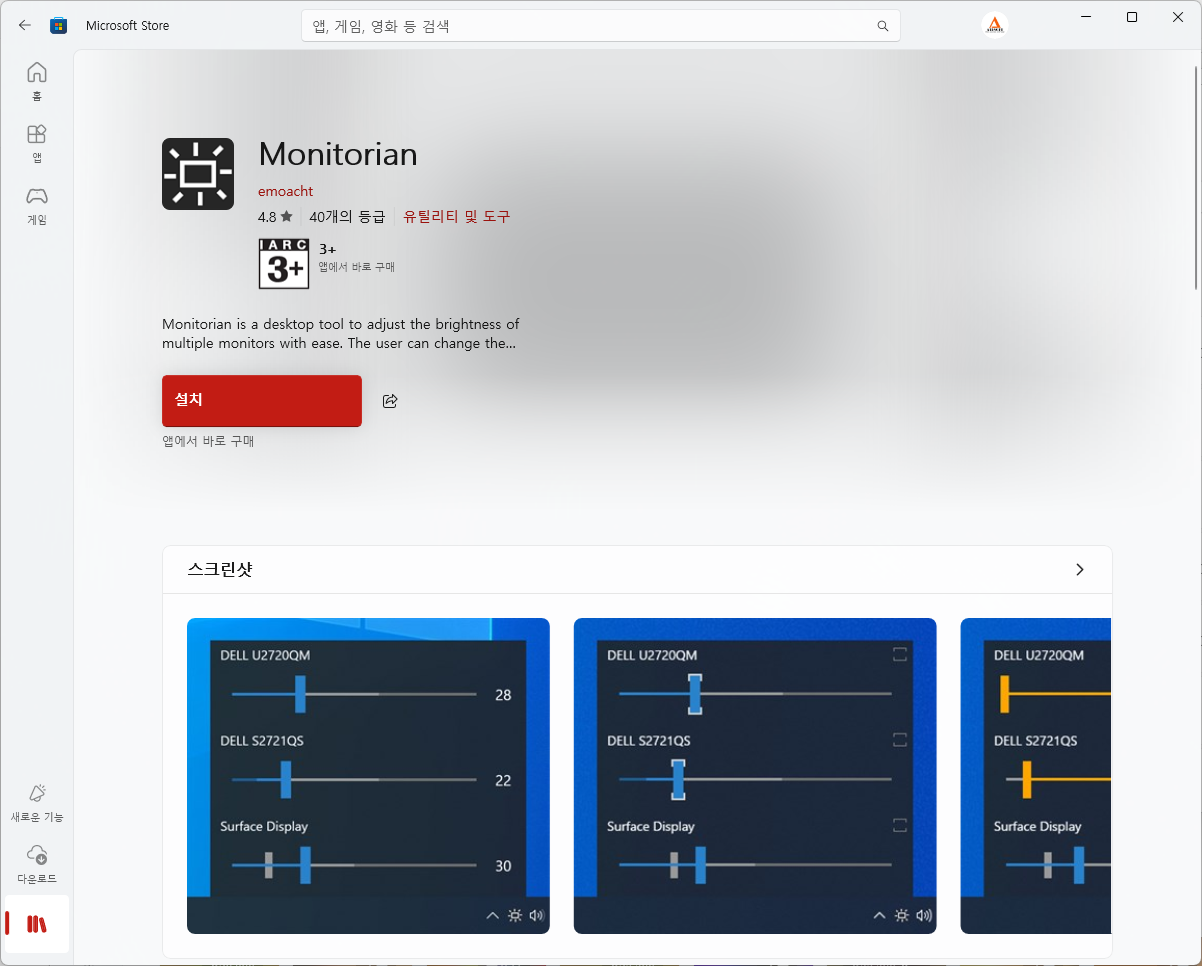Minimize the Microsoft Store window

[x=1085, y=17]
